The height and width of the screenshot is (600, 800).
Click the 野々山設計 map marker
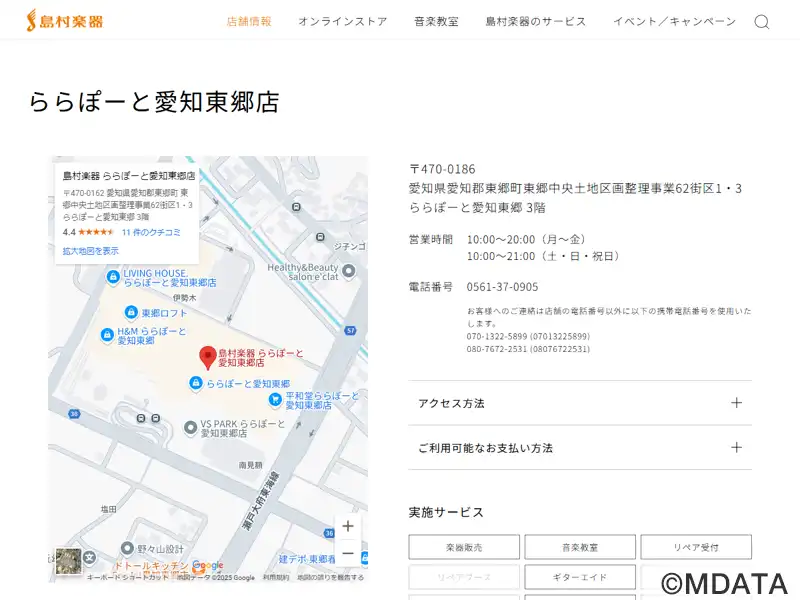pyautogui.click(x=127, y=548)
